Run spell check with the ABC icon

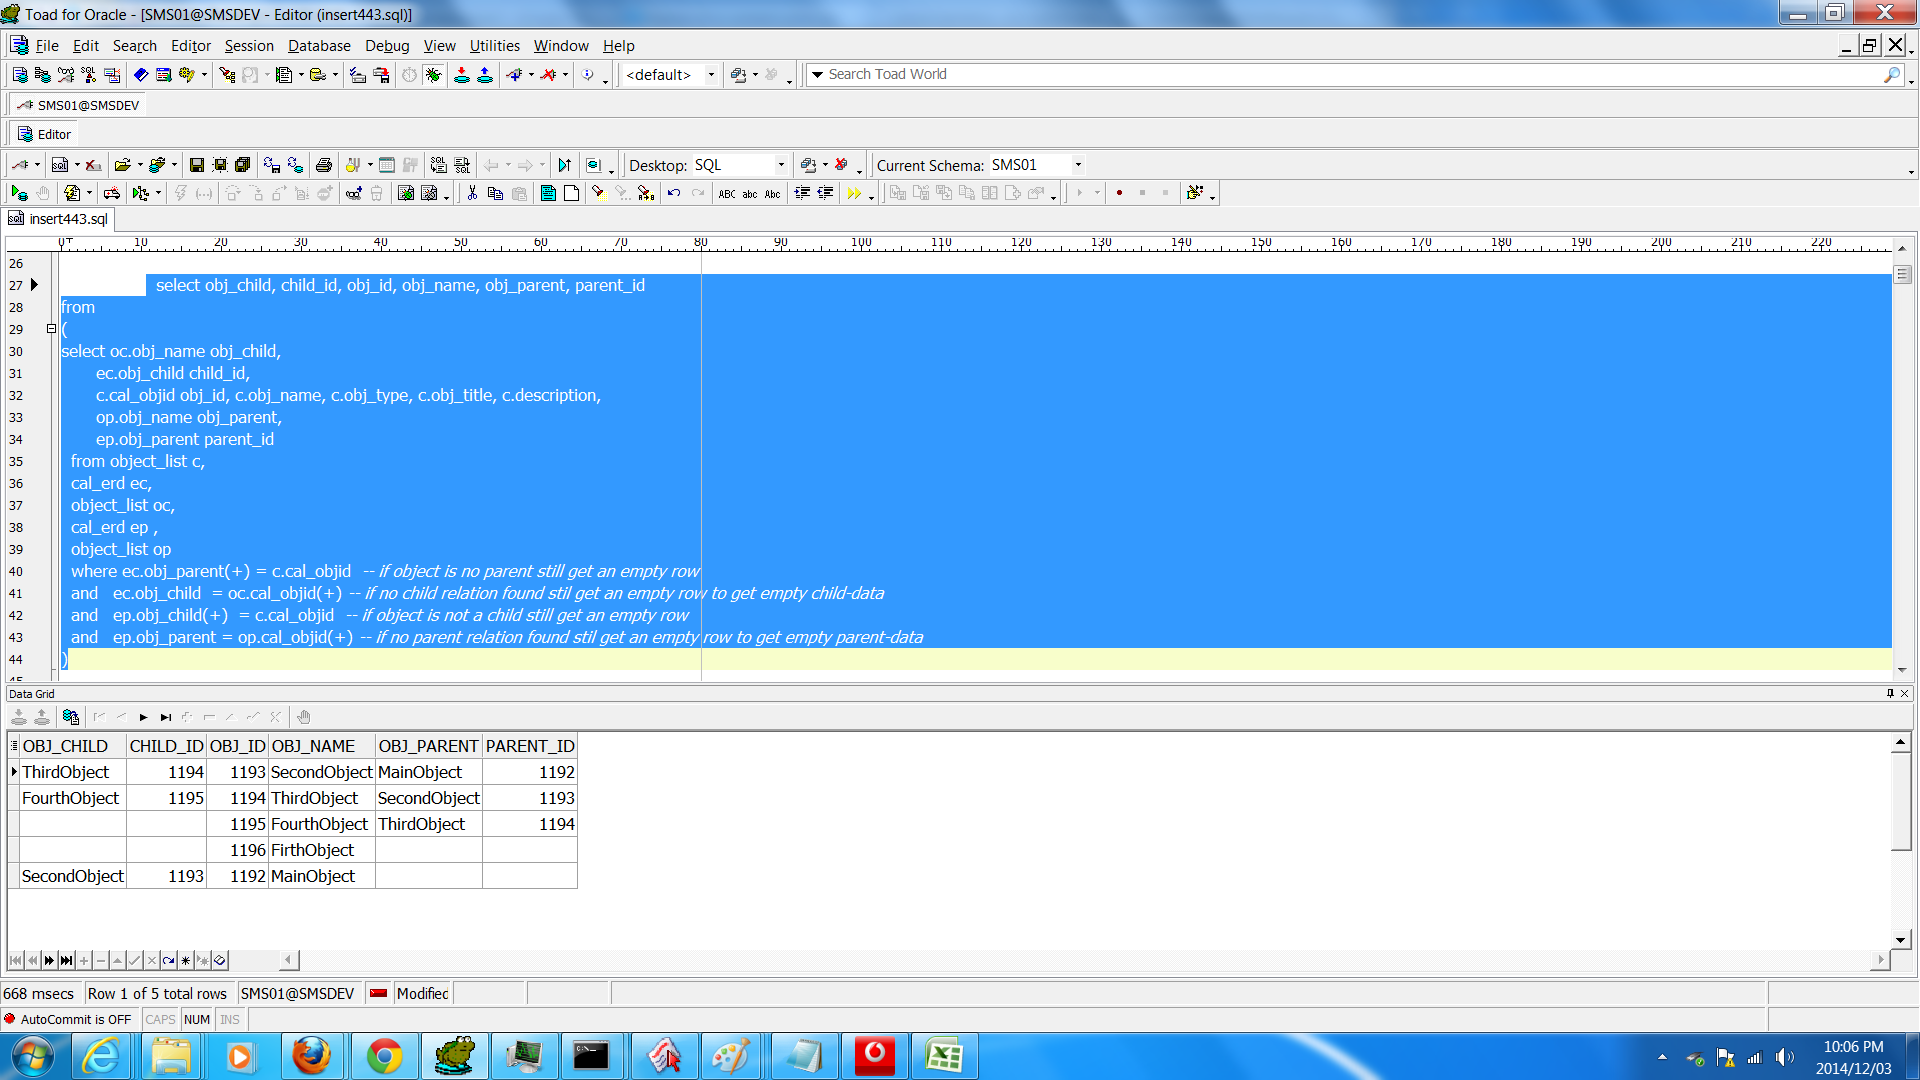click(x=729, y=193)
